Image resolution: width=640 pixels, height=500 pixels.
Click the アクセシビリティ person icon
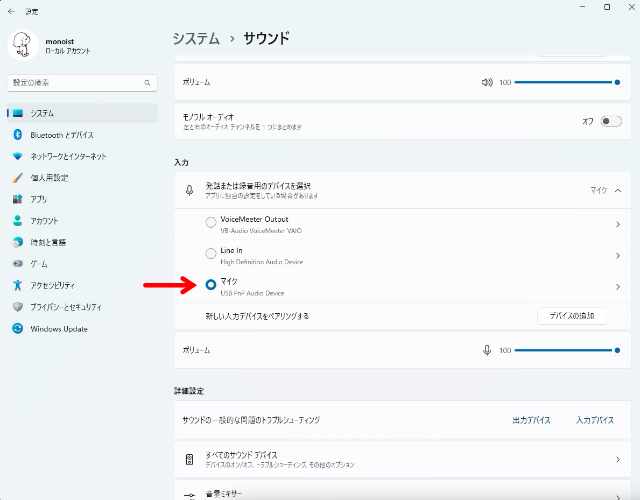[x=18, y=285]
